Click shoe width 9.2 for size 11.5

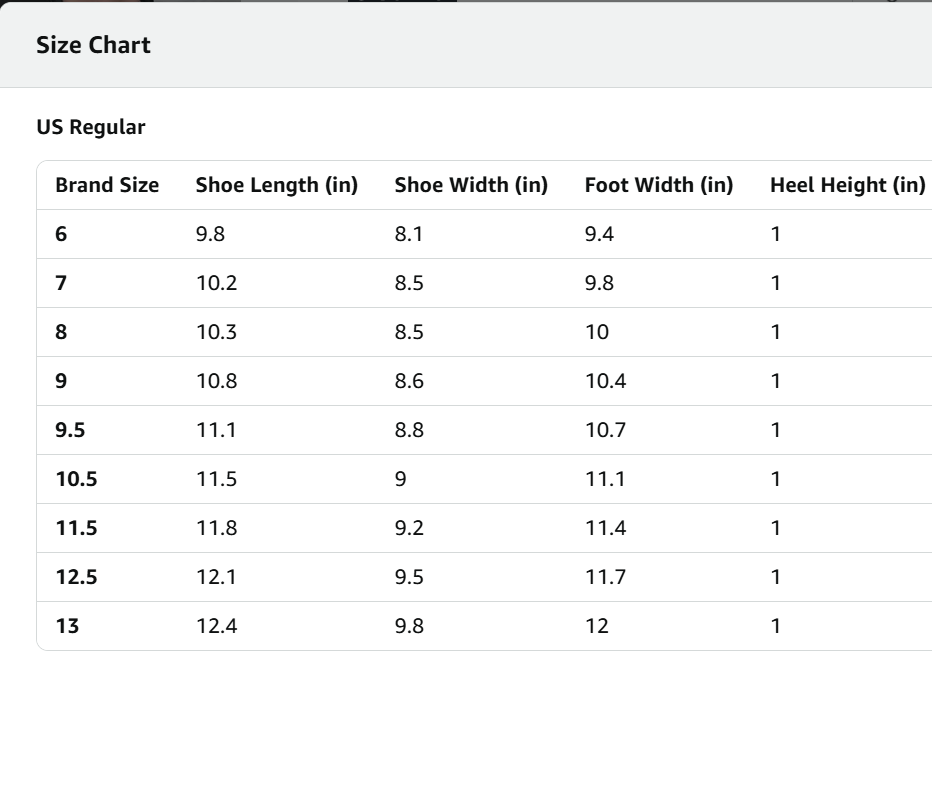[409, 528]
